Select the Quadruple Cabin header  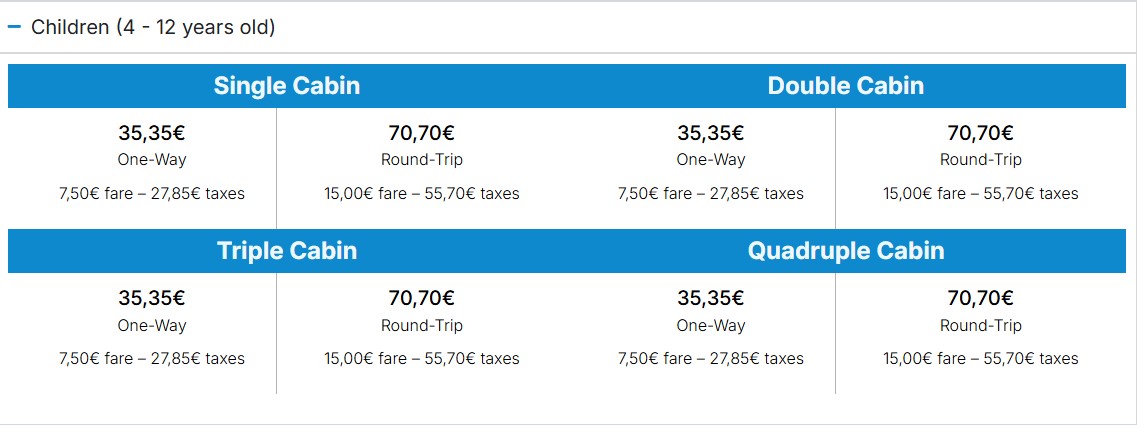click(846, 251)
